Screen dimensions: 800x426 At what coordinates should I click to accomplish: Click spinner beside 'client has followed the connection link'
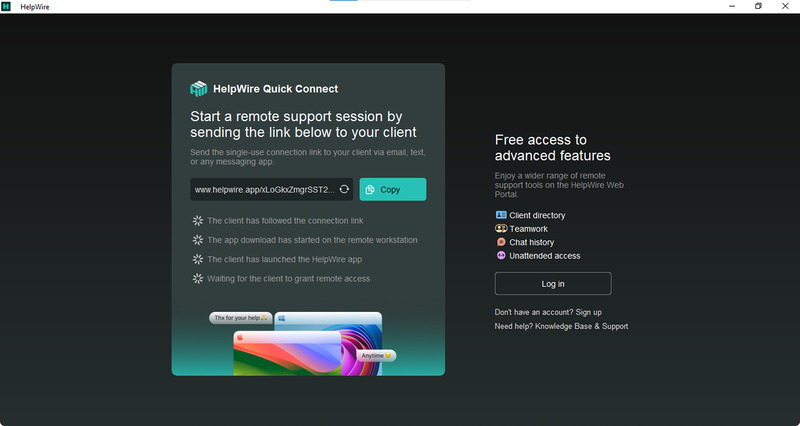click(x=198, y=221)
